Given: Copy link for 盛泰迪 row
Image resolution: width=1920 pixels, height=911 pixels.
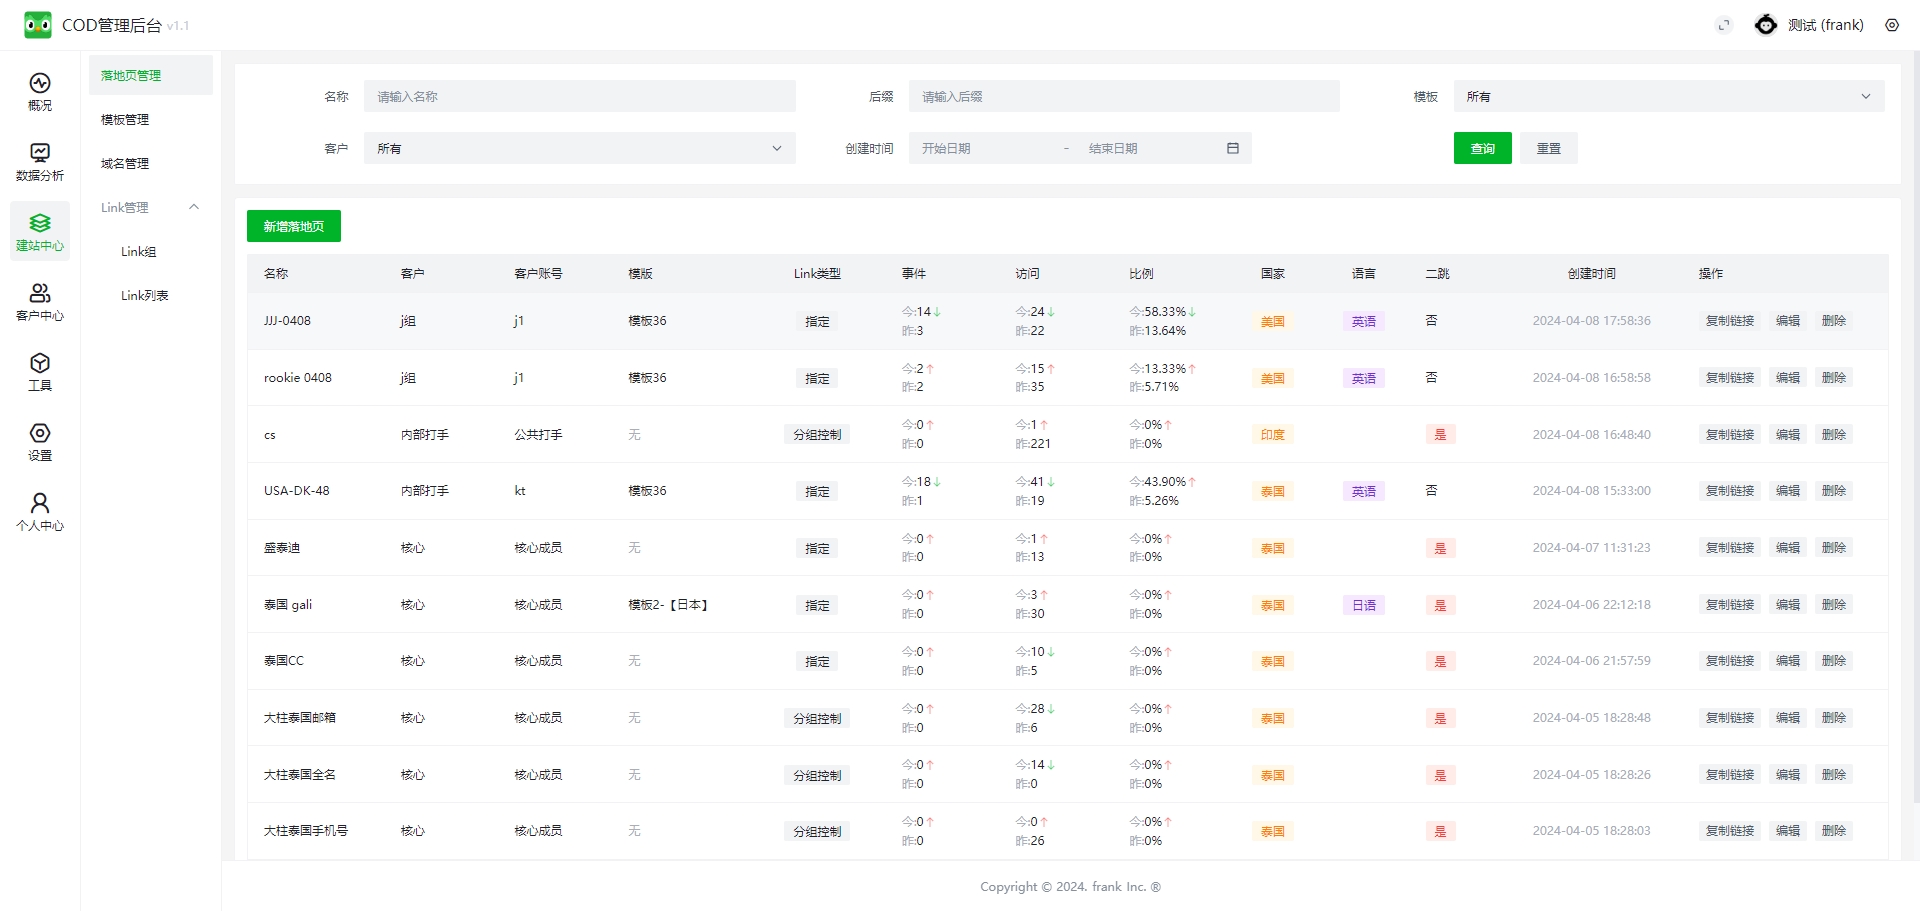Looking at the screenshot, I should click(1730, 548).
